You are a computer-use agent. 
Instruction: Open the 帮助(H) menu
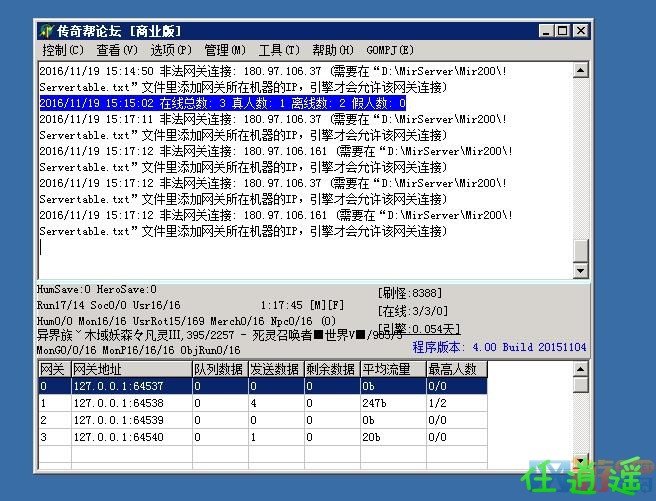[333, 50]
